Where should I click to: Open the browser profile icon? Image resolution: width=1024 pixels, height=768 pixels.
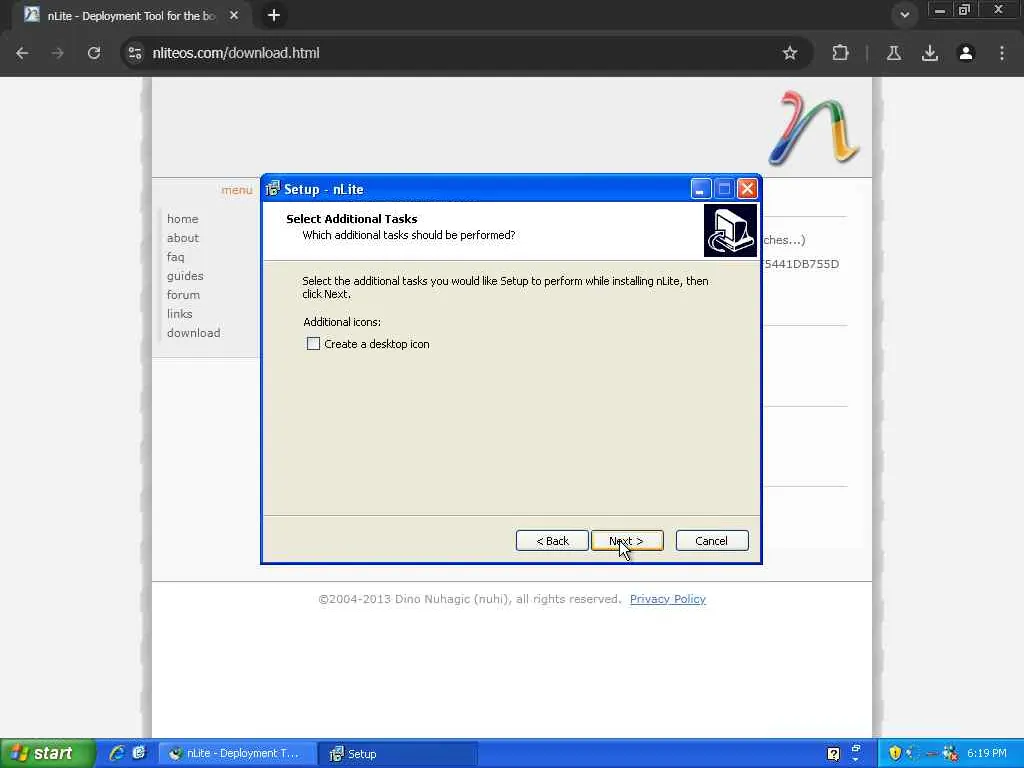pyautogui.click(x=966, y=53)
